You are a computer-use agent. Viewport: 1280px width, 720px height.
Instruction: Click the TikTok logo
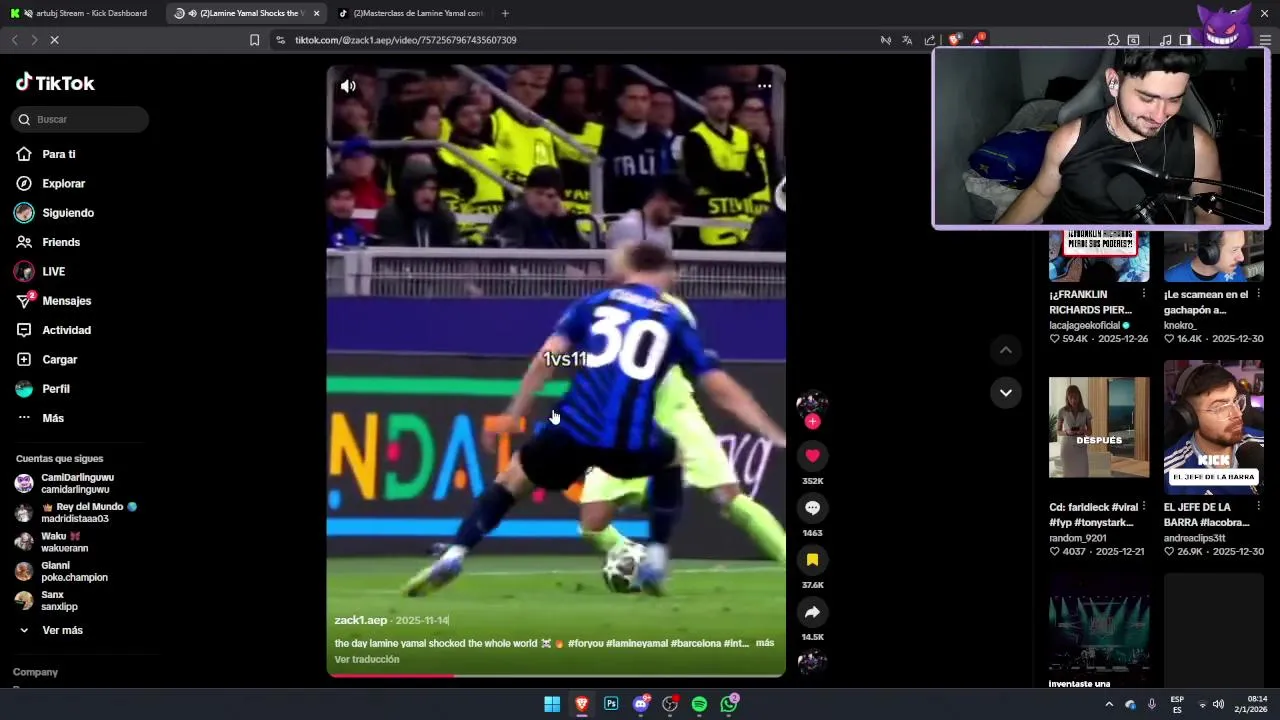[55, 83]
